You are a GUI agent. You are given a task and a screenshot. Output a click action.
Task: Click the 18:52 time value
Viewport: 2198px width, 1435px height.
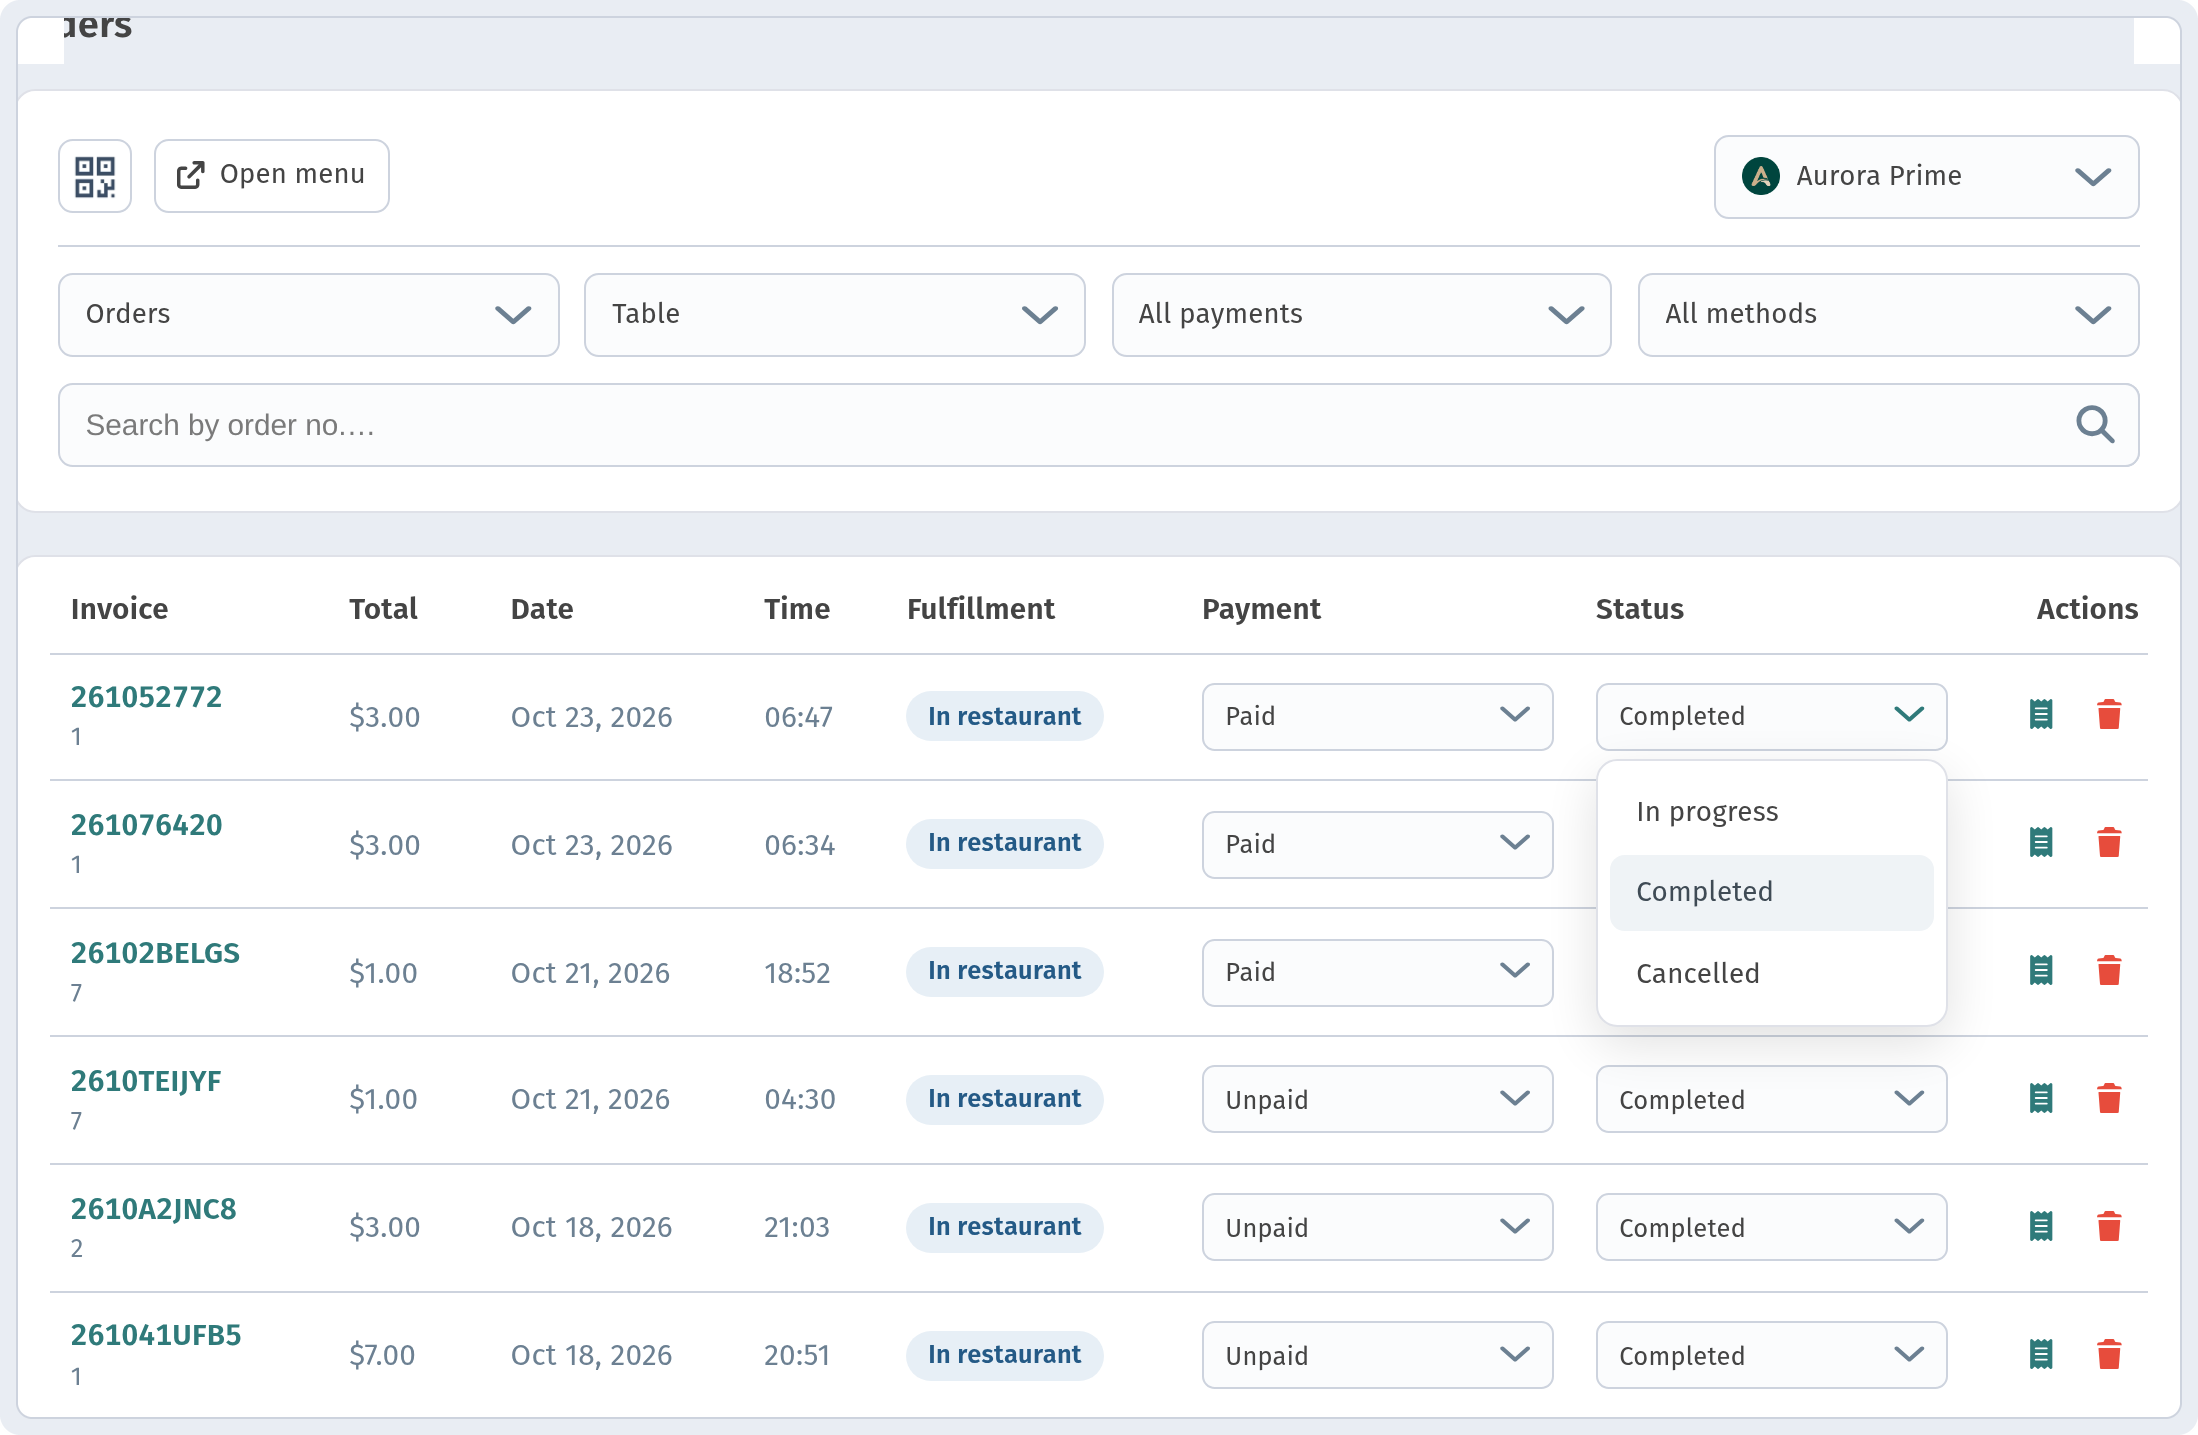797,973
